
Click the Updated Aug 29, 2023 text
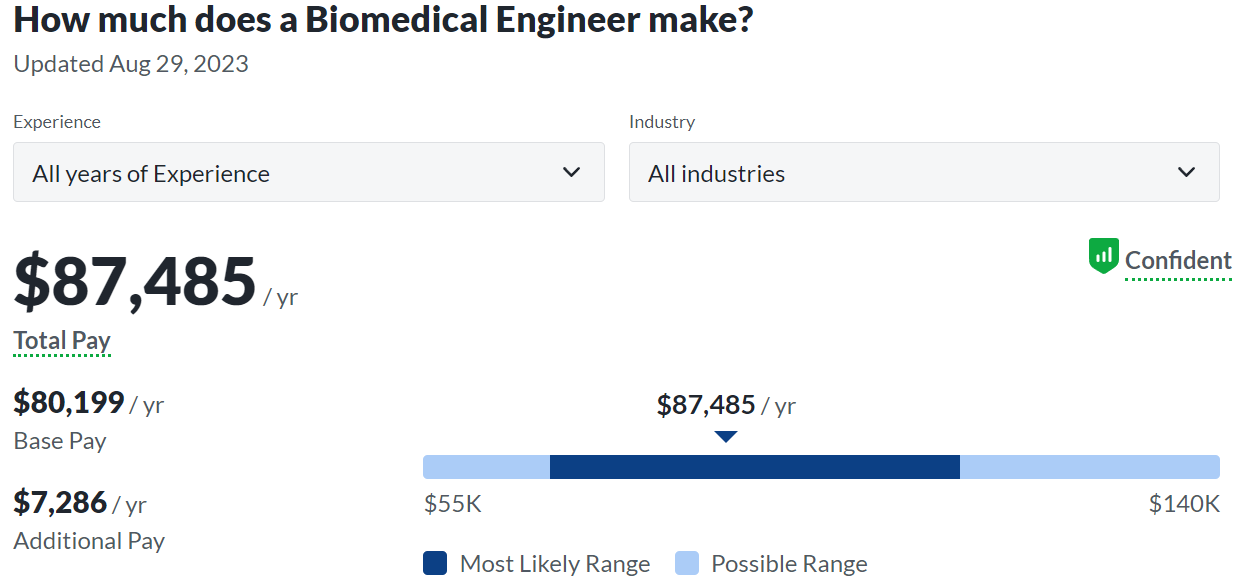131,65
